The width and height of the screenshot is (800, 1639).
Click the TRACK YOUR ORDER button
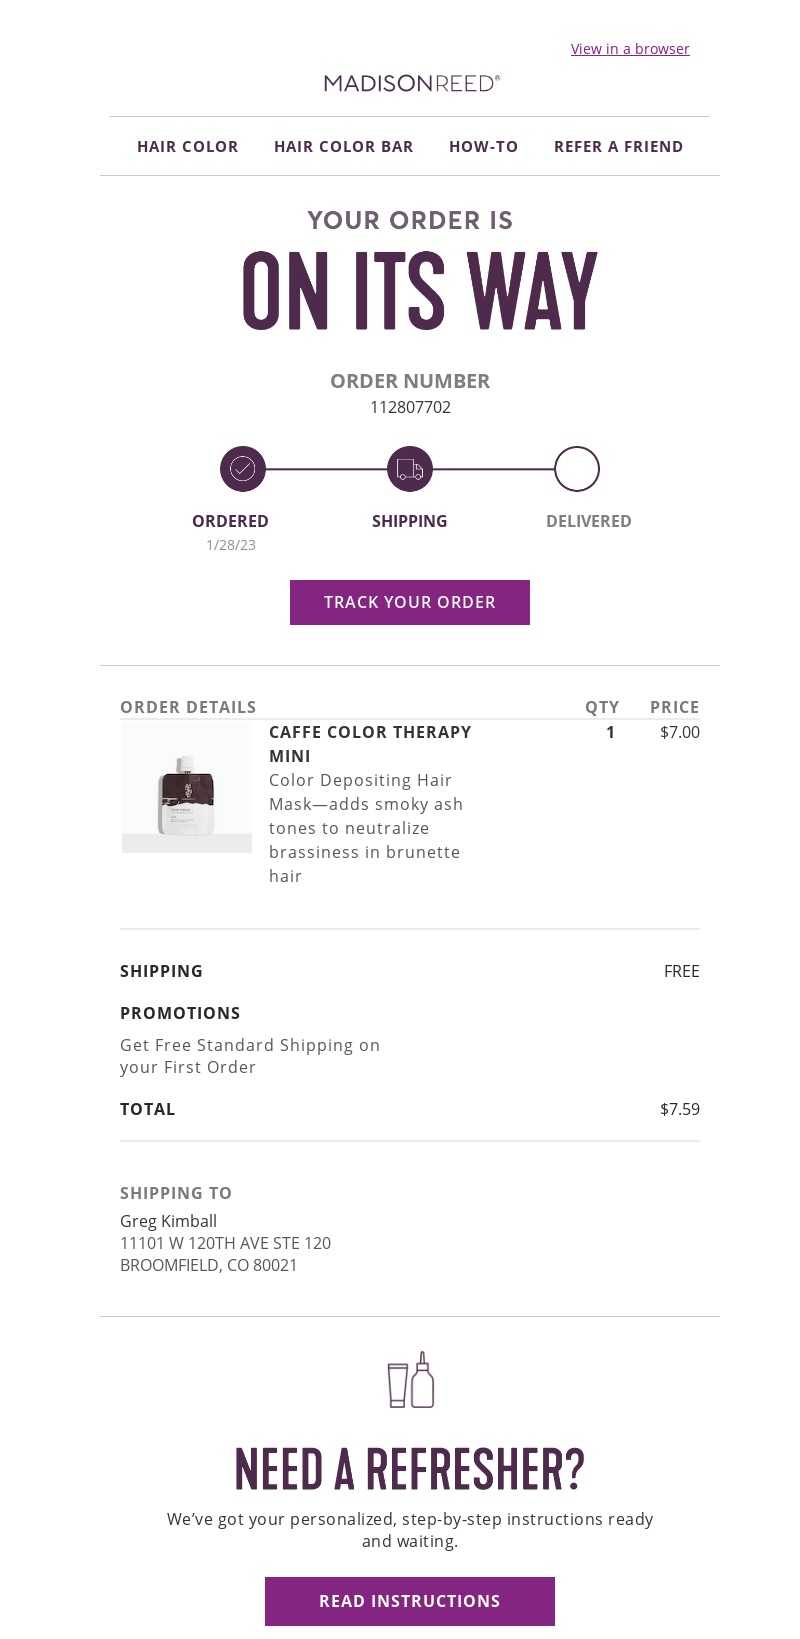[409, 602]
